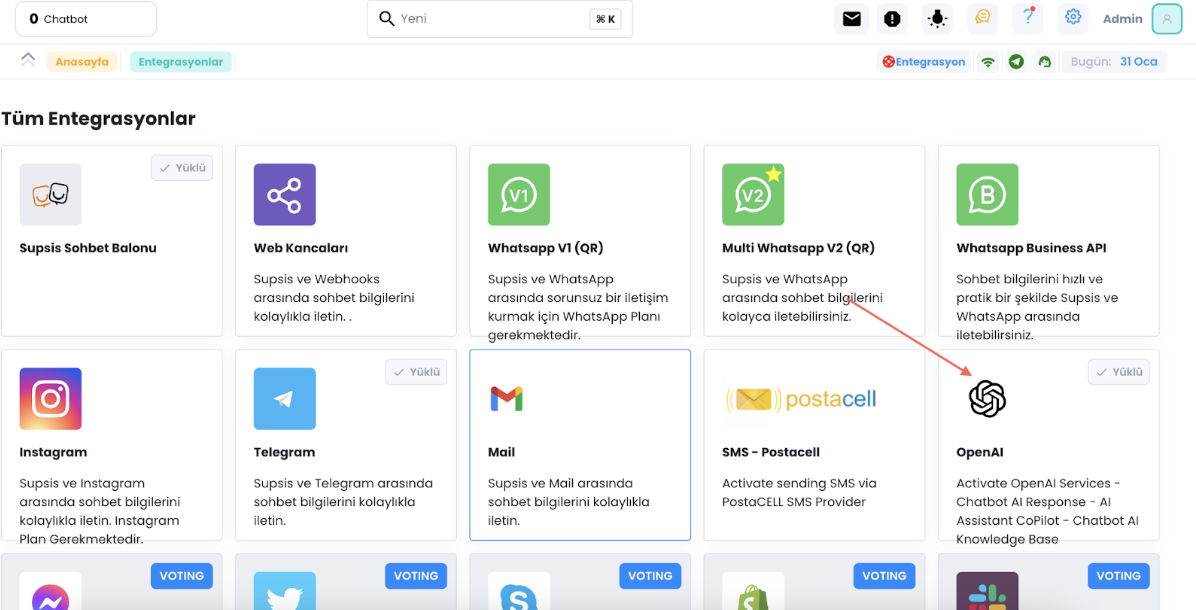Image resolution: width=1196 pixels, height=610 pixels.
Task: Select the Entegrasyonlar breadcrumb tab
Action: pyautogui.click(x=181, y=62)
